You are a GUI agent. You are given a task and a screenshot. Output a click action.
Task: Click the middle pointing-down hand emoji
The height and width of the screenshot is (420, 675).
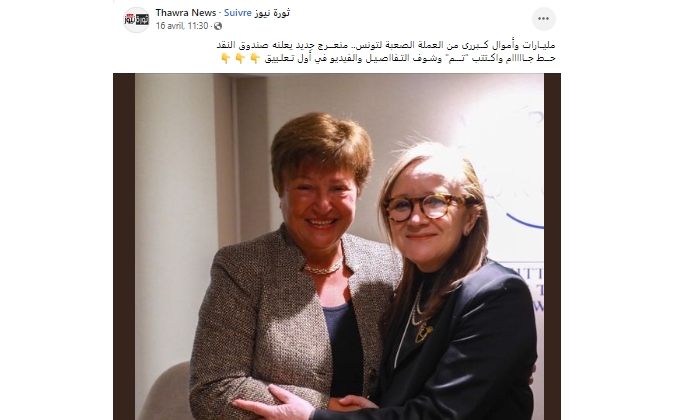[x=240, y=59]
